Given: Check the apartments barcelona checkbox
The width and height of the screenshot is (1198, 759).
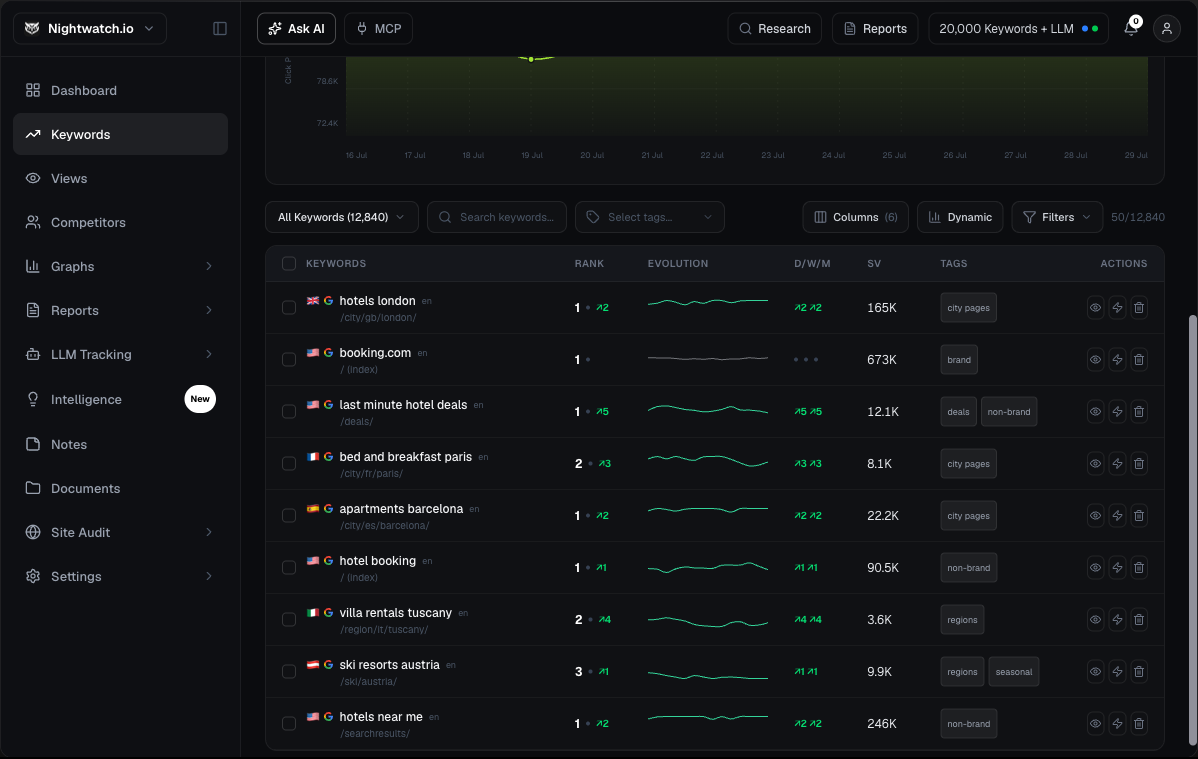Looking at the screenshot, I should click(289, 515).
